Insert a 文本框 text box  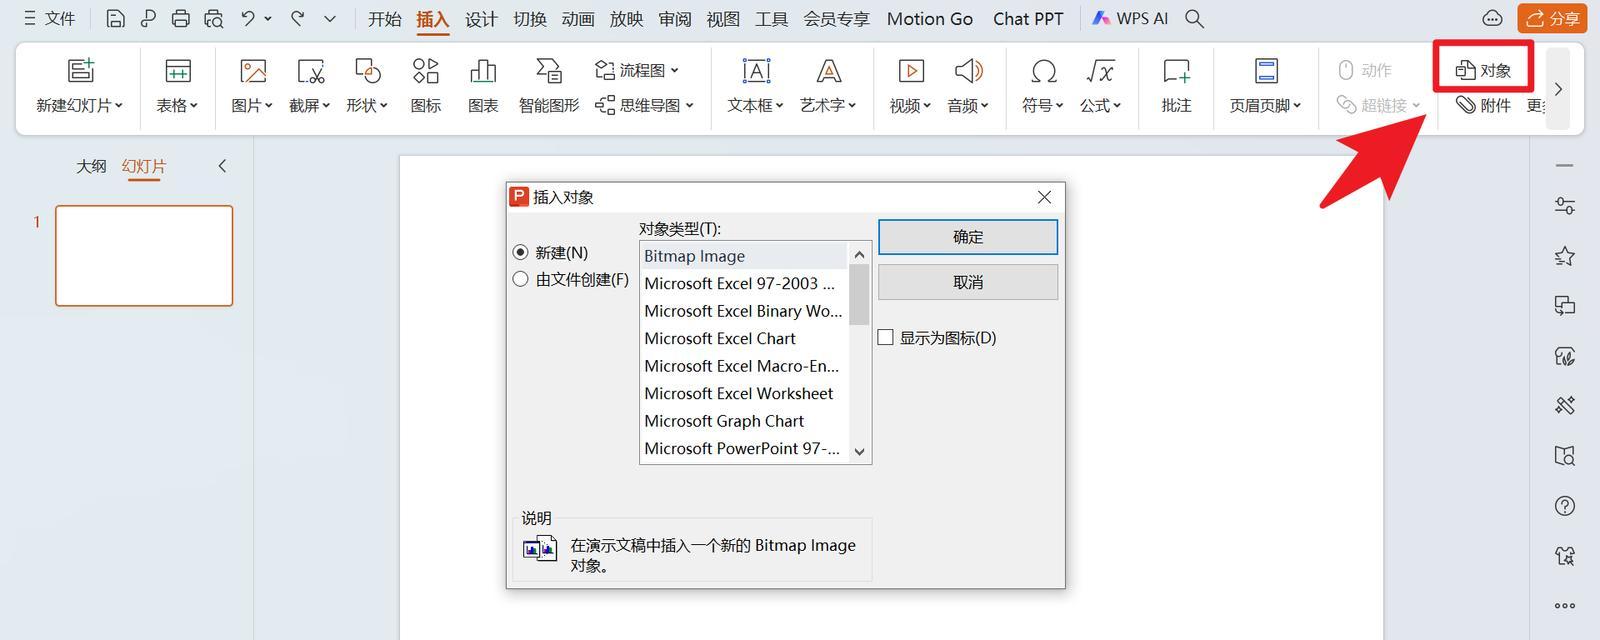click(x=756, y=71)
